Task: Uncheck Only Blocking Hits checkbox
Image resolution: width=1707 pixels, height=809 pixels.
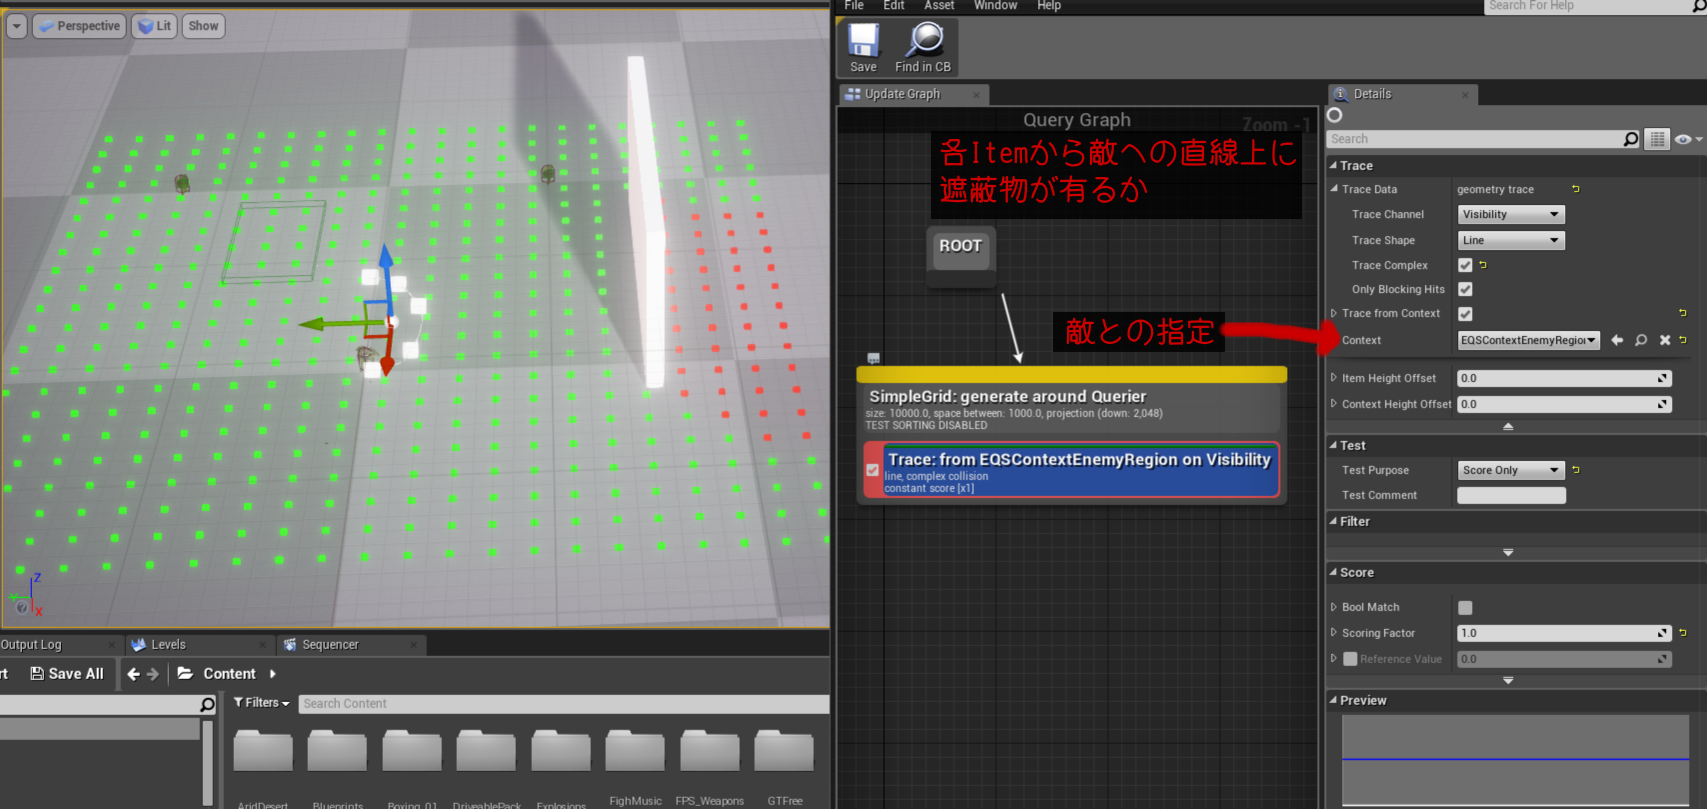Action: coord(1465,289)
